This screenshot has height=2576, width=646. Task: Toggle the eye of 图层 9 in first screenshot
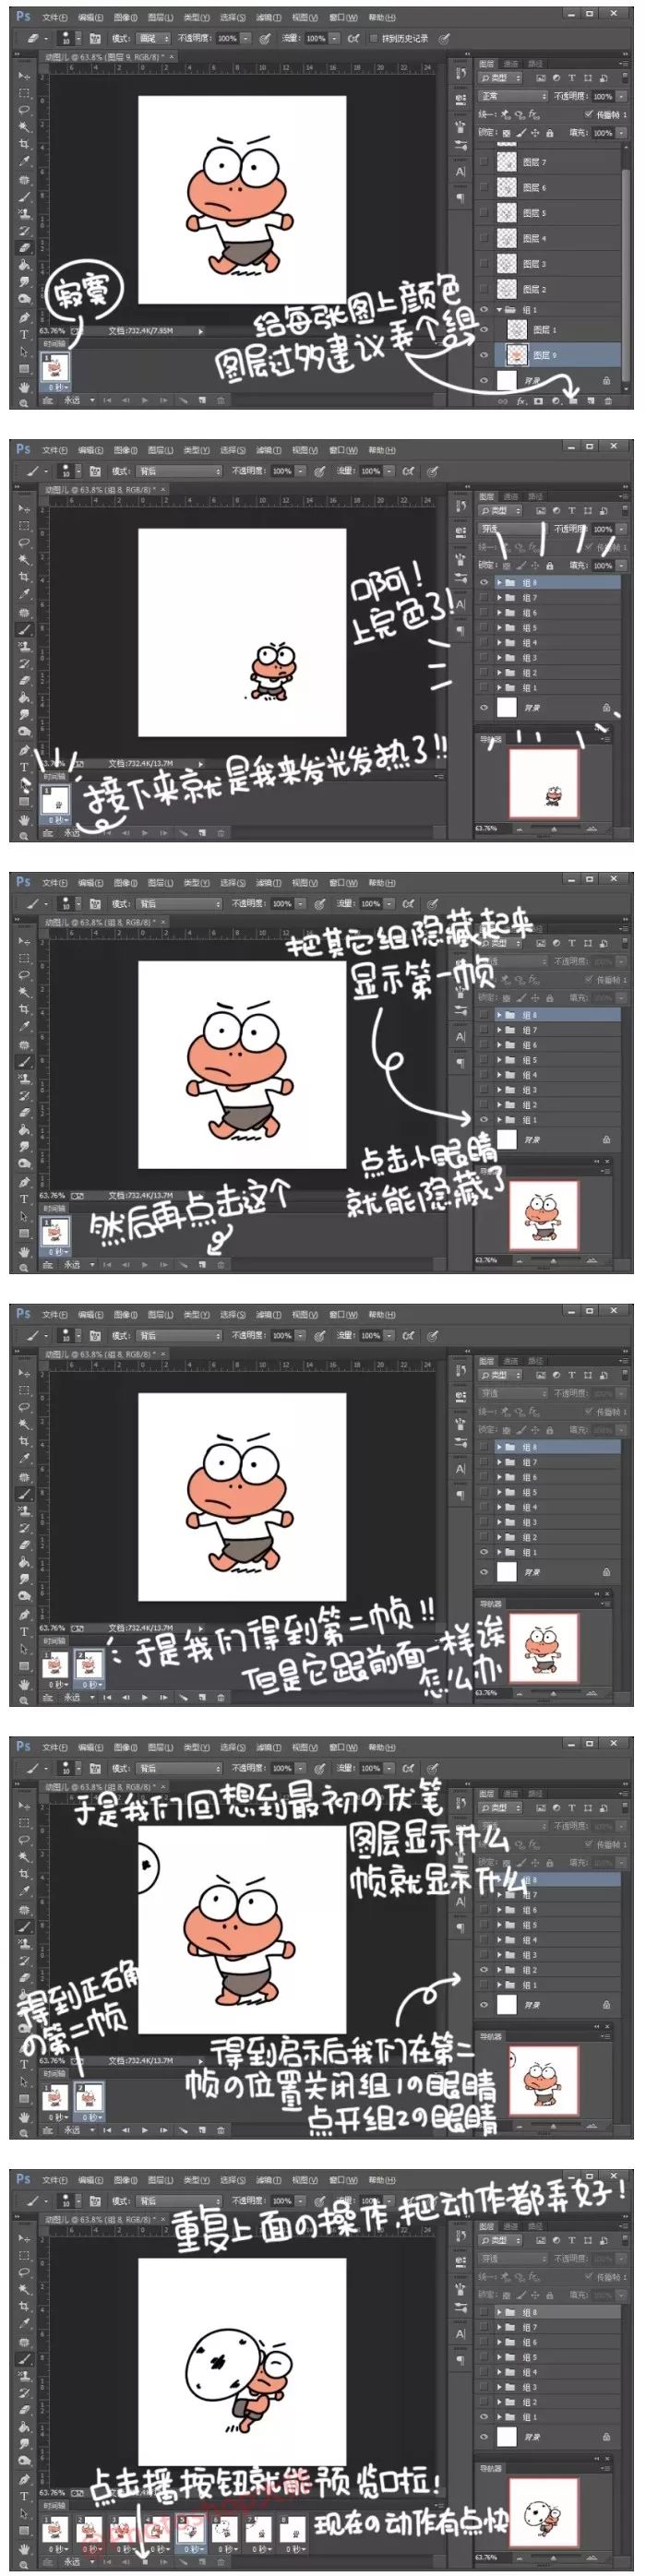point(484,355)
